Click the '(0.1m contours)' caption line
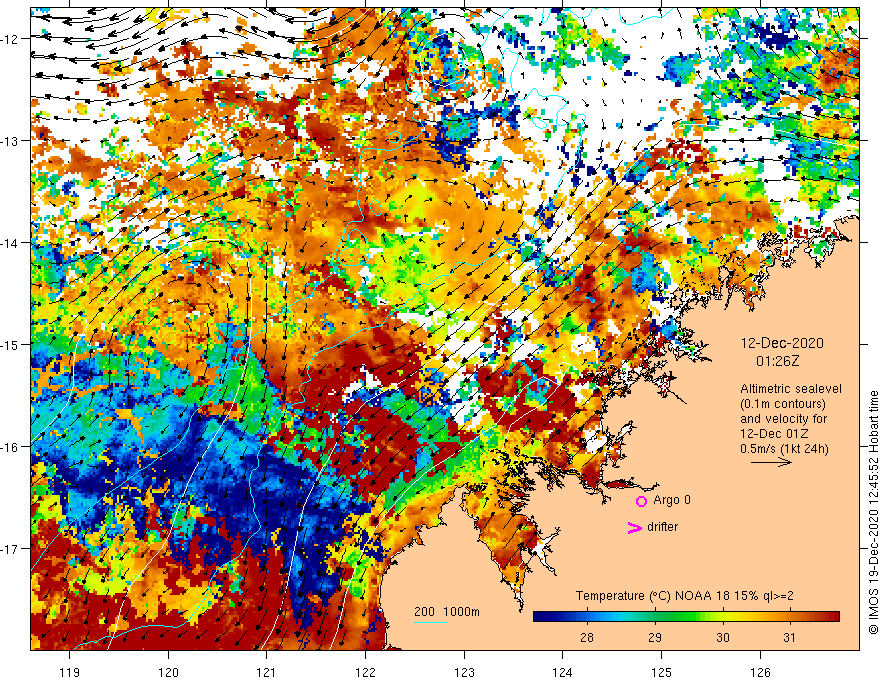 pyautogui.click(x=782, y=404)
